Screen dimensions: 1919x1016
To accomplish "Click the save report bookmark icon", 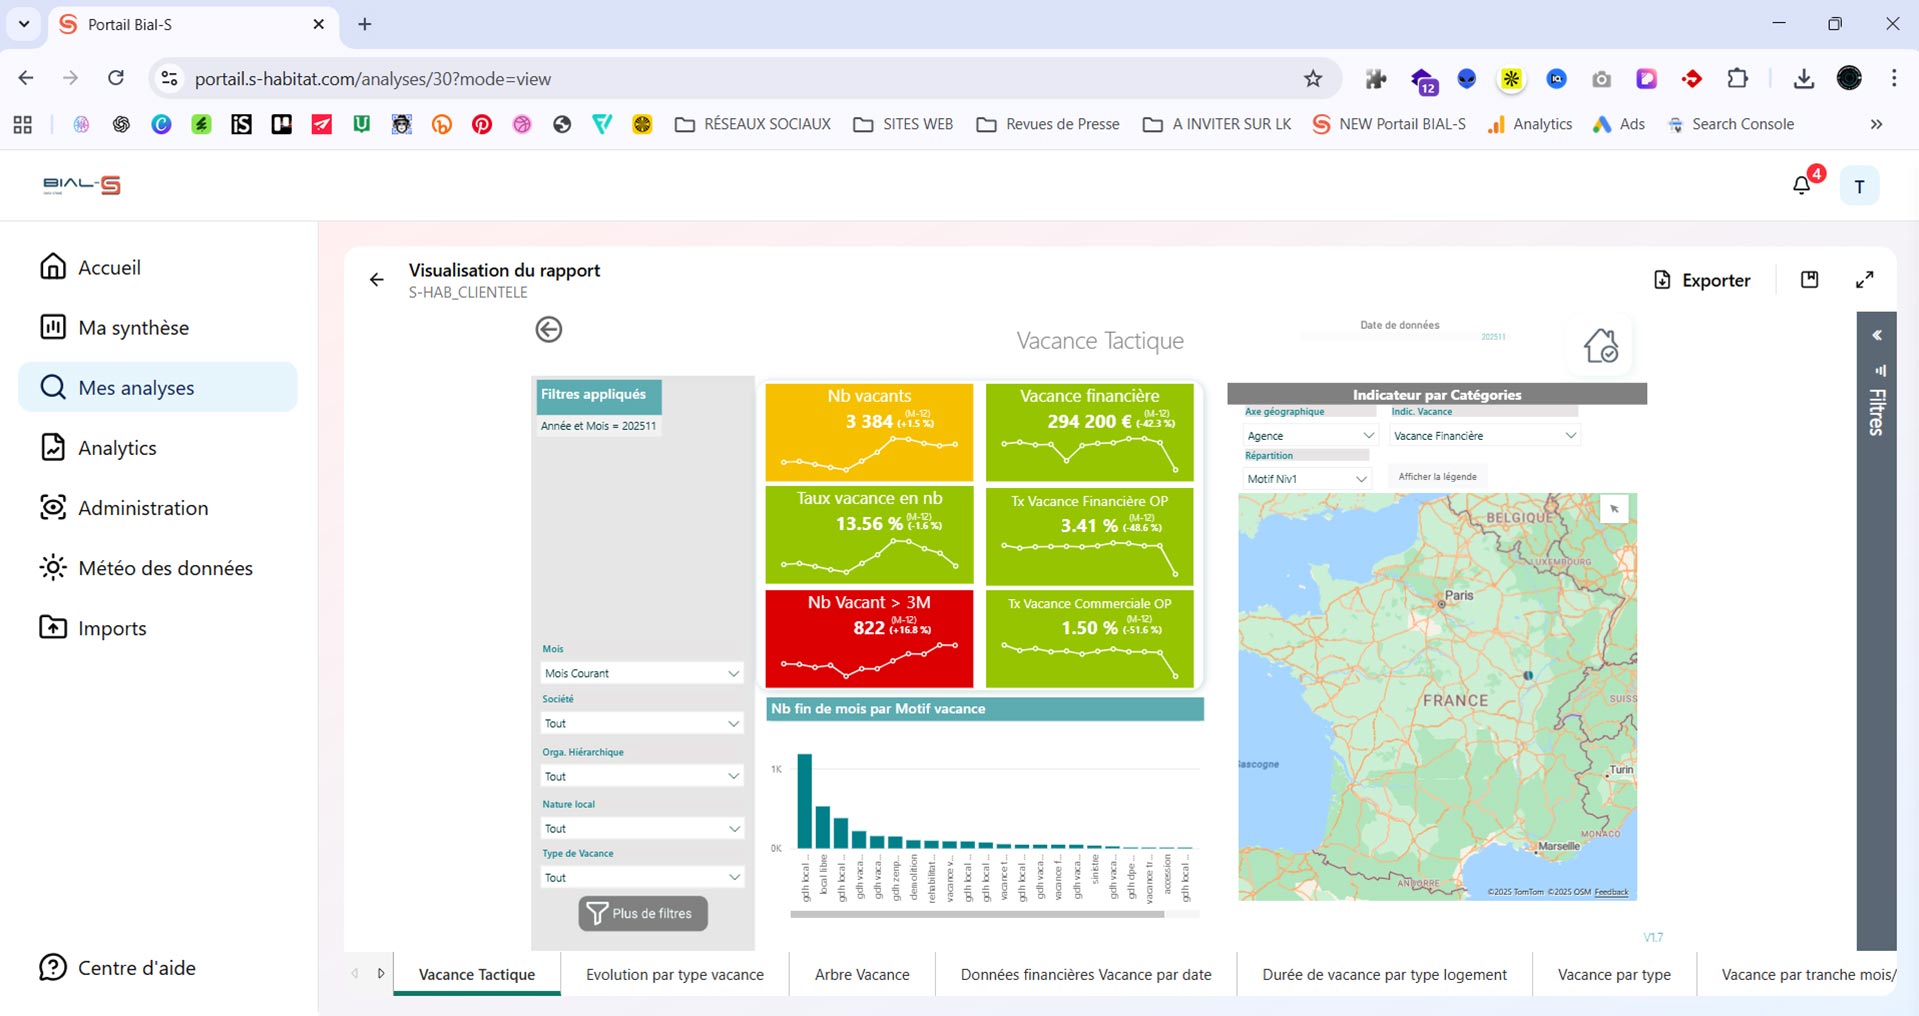I will [x=1809, y=280].
